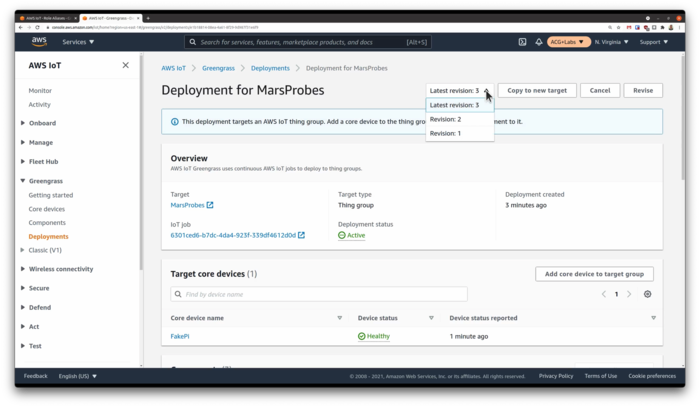
Task: Reload the browser page
Action: (x=38, y=27)
